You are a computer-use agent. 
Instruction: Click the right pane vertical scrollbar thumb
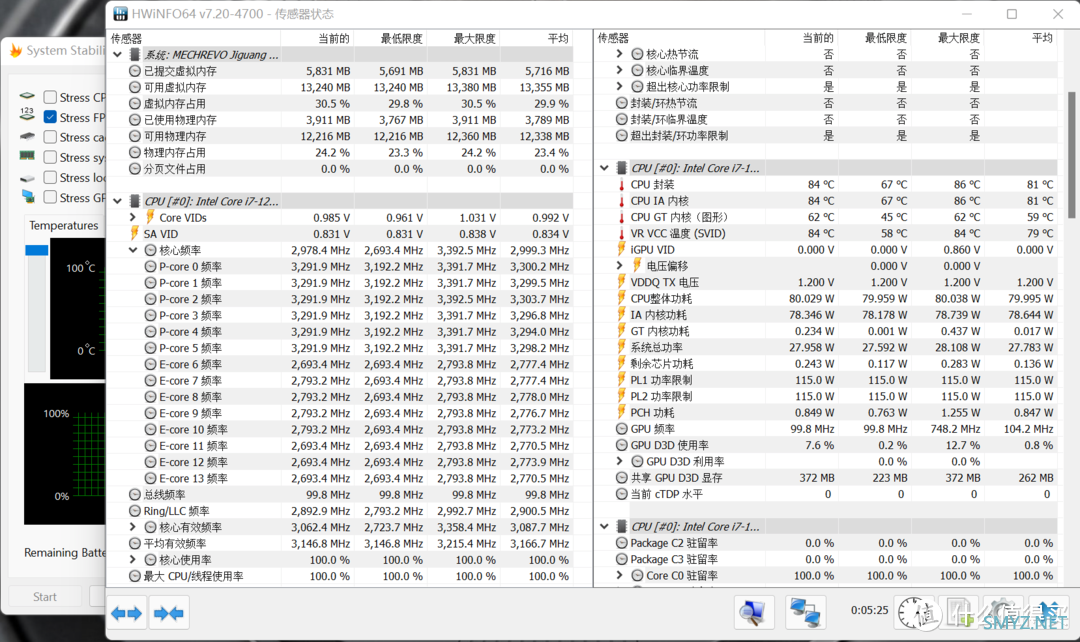(x=1072, y=155)
